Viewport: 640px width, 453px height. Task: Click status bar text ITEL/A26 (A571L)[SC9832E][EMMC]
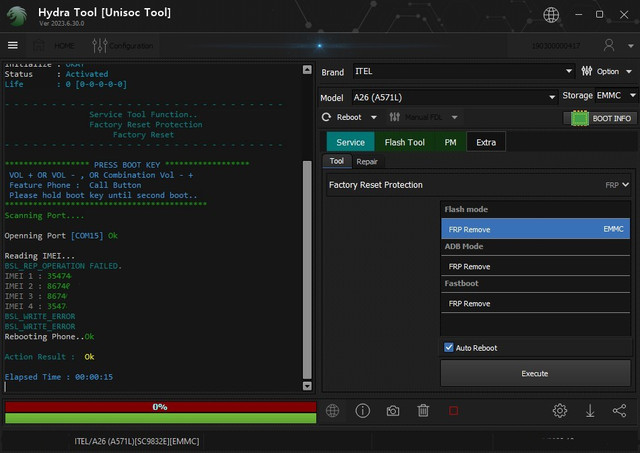[x=137, y=441]
